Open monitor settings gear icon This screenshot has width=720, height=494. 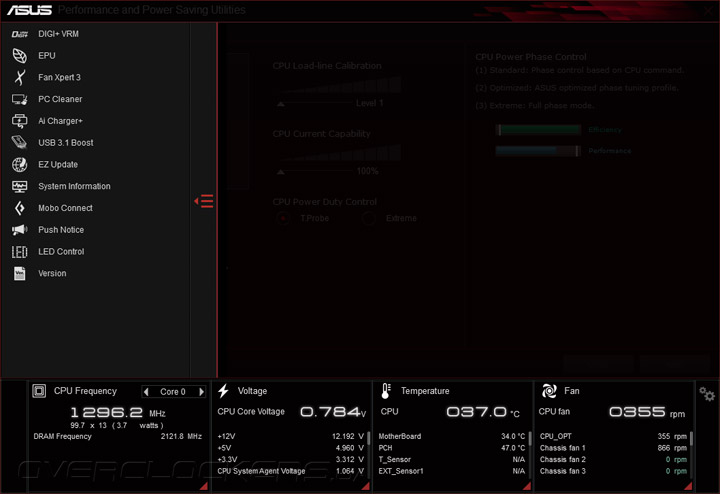coord(707,394)
